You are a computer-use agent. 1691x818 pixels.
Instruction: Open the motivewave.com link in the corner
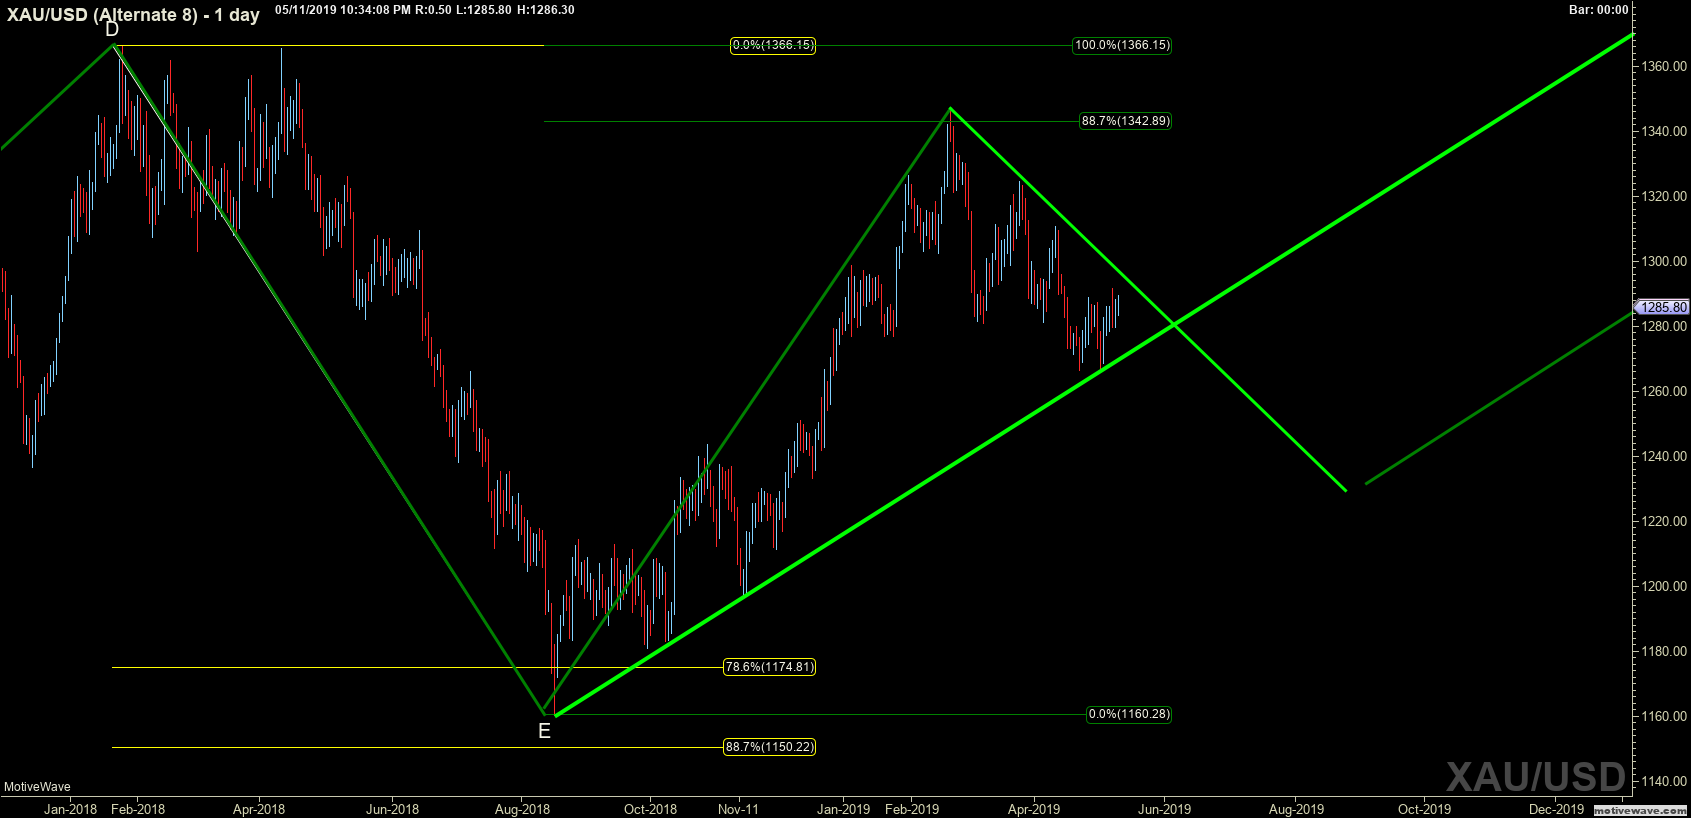1641,810
